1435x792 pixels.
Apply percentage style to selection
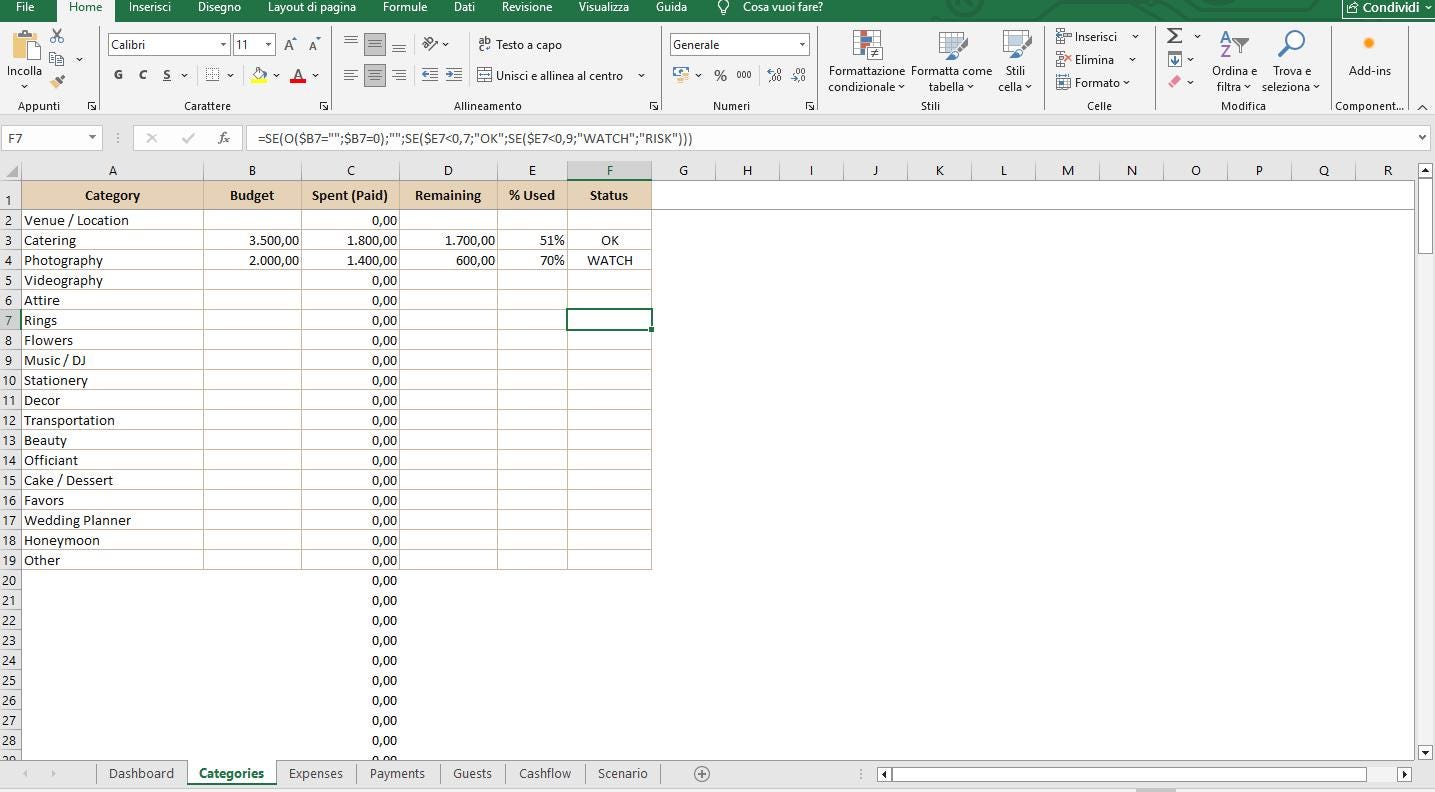click(720, 74)
